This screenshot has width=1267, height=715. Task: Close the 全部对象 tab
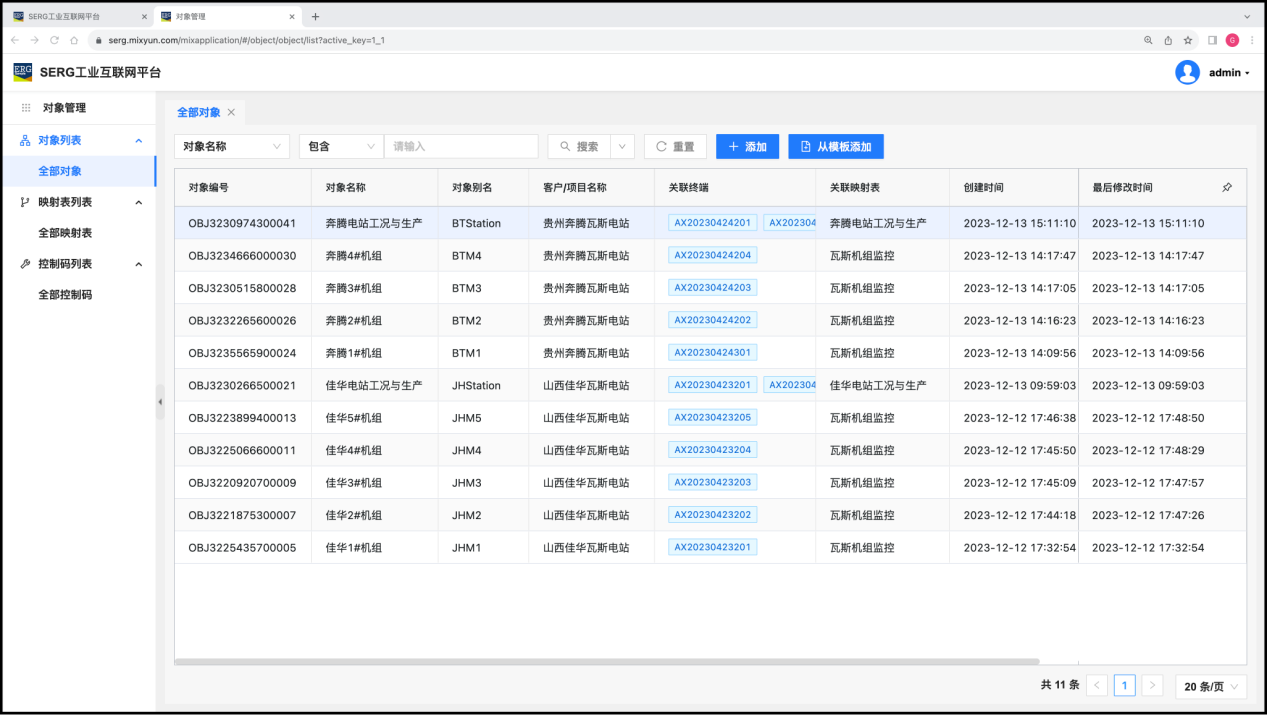[x=231, y=113]
